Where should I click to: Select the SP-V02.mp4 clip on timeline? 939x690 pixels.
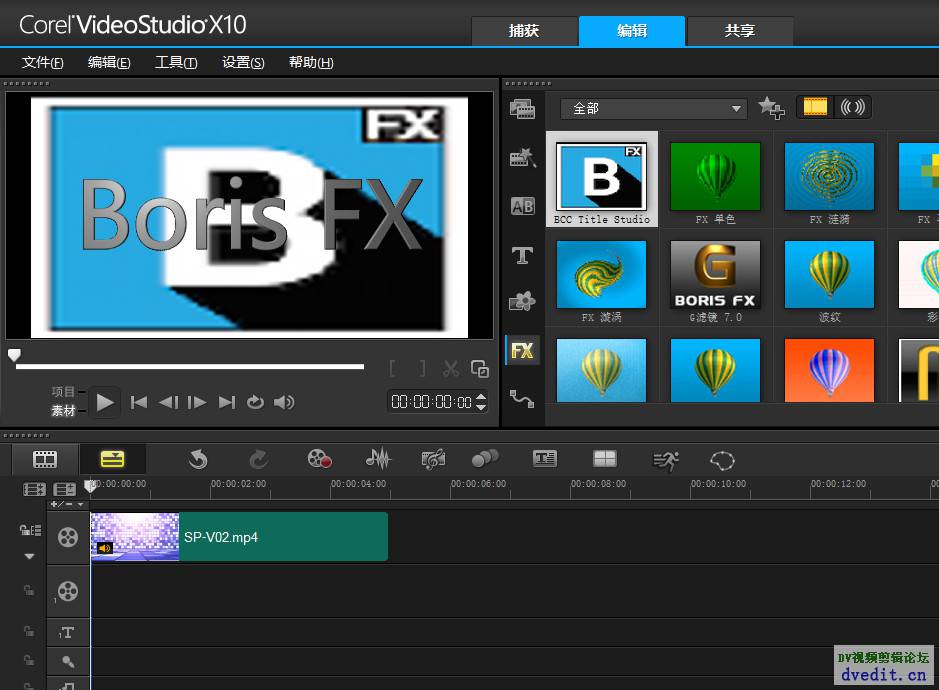click(239, 537)
